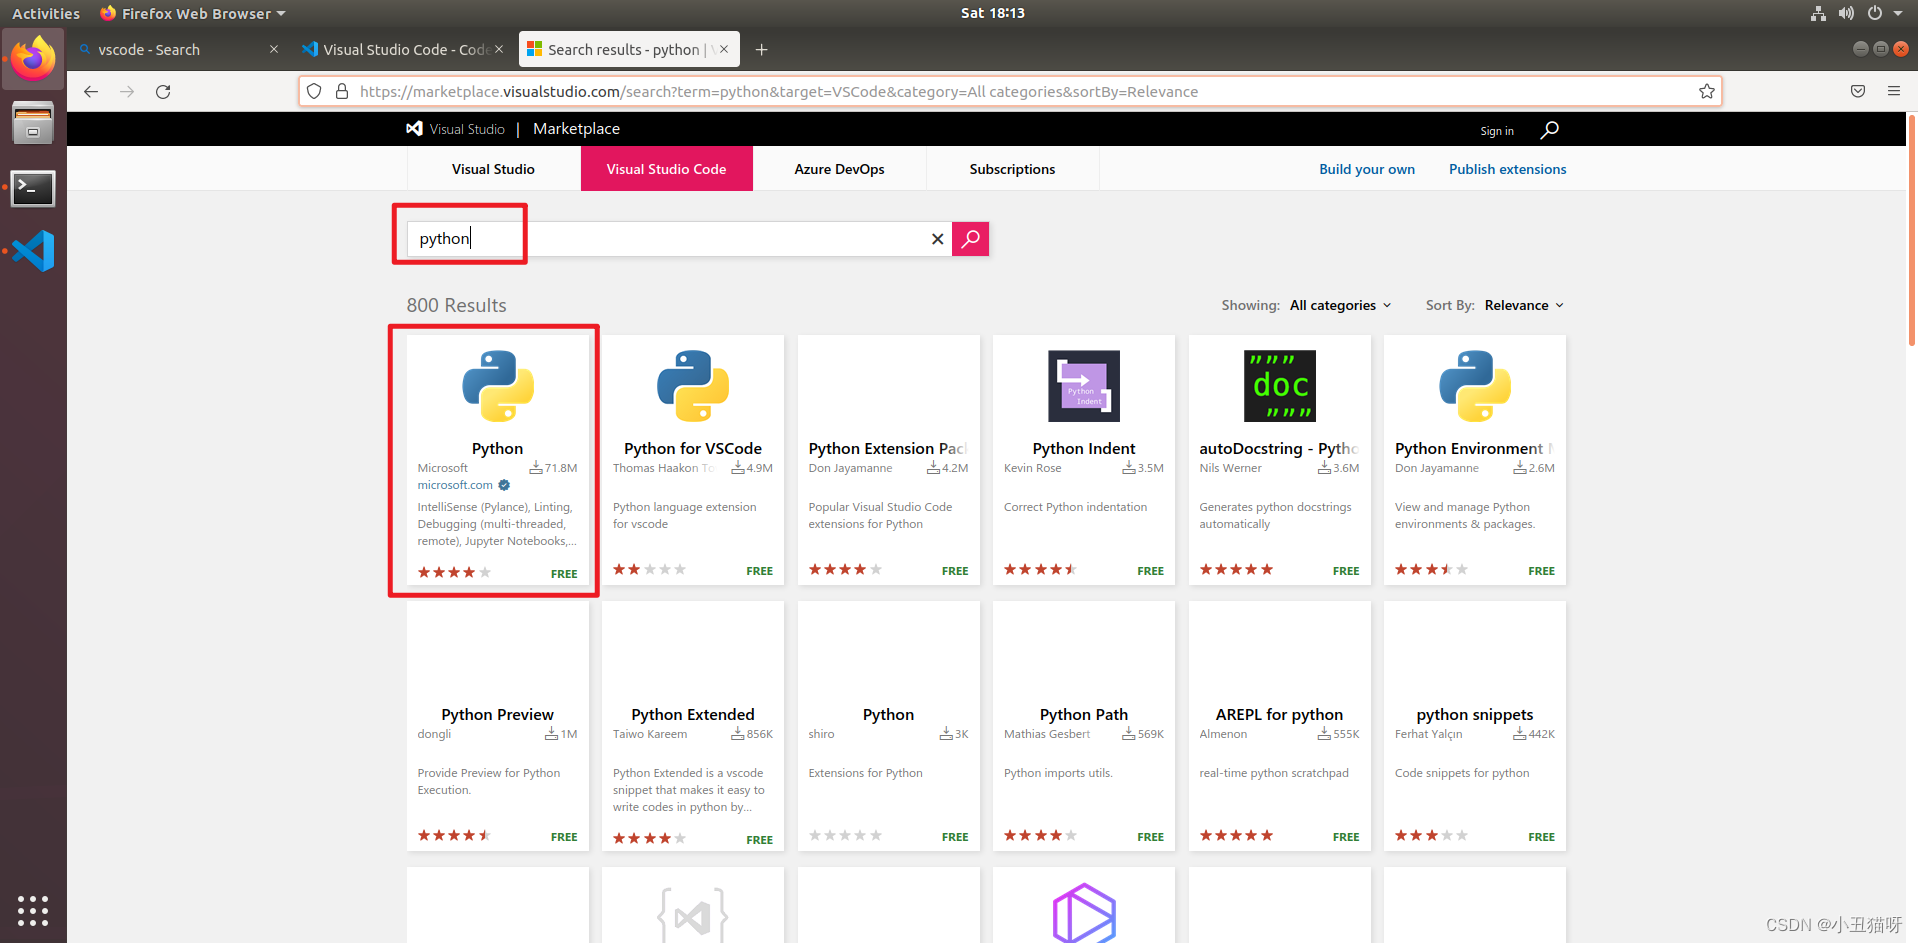The width and height of the screenshot is (1918, 943).
Task: Go back to the previous page
Action: [91, 91]
